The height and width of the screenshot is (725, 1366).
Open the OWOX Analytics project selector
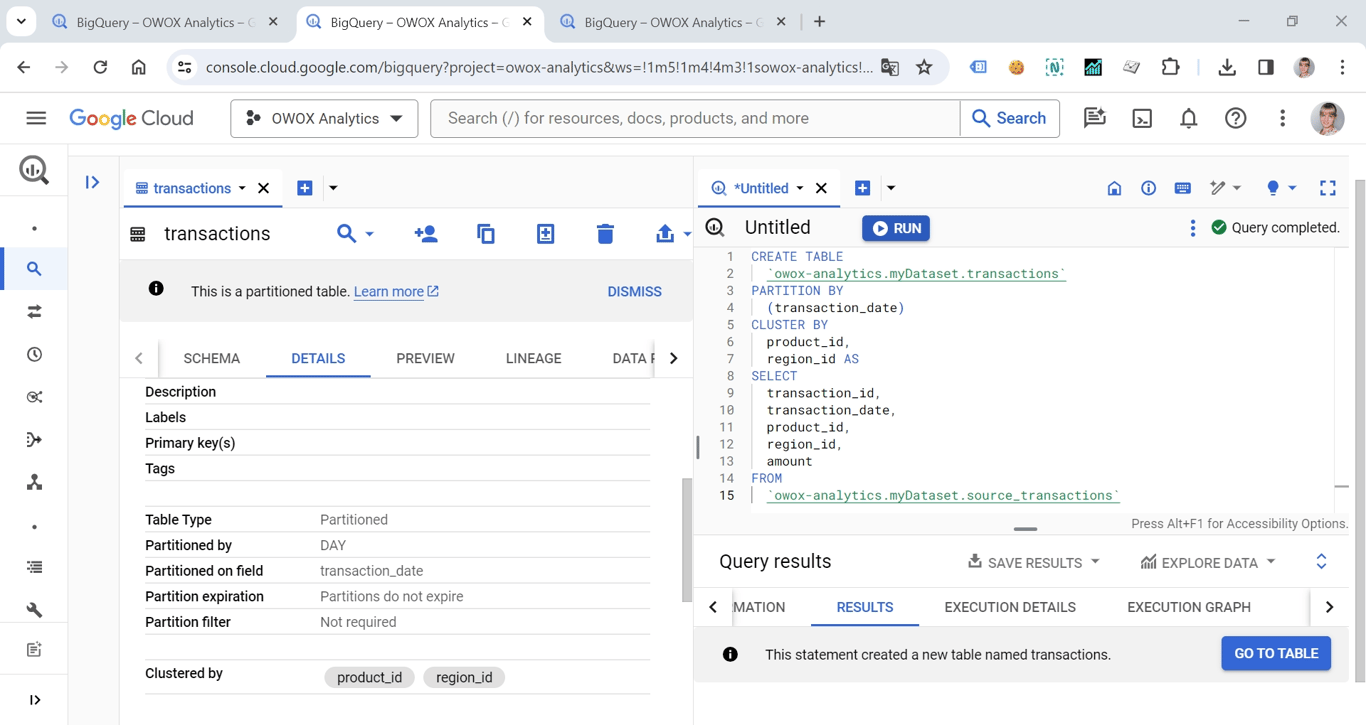tap(324, 118)
